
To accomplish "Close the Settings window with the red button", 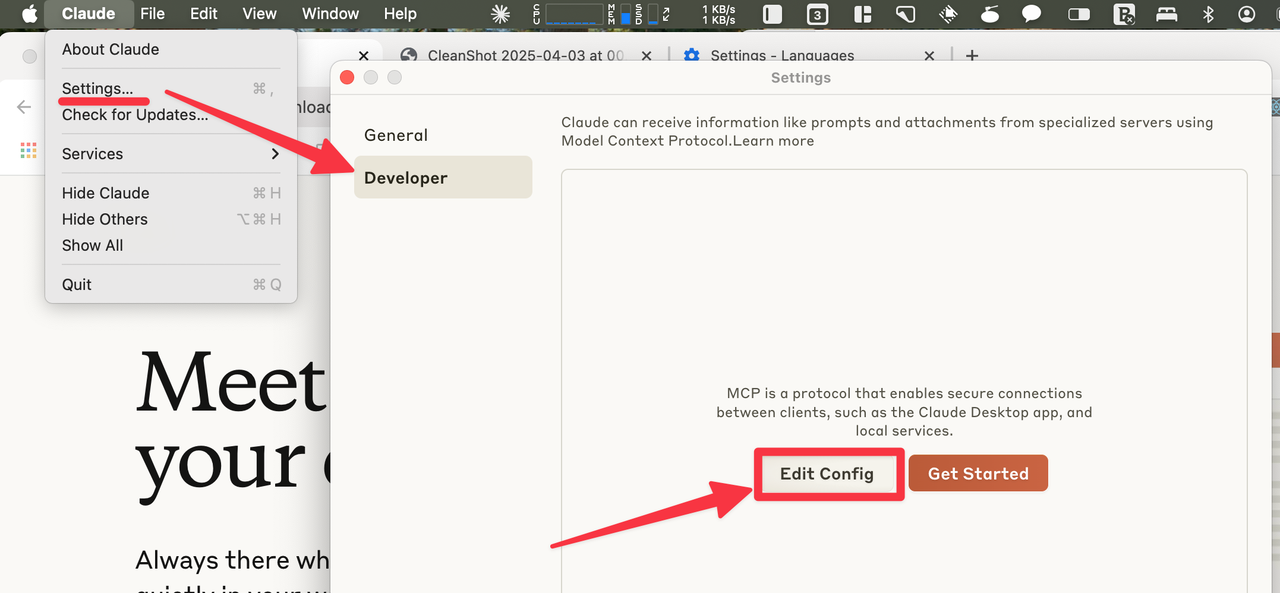I will point(347,77).
